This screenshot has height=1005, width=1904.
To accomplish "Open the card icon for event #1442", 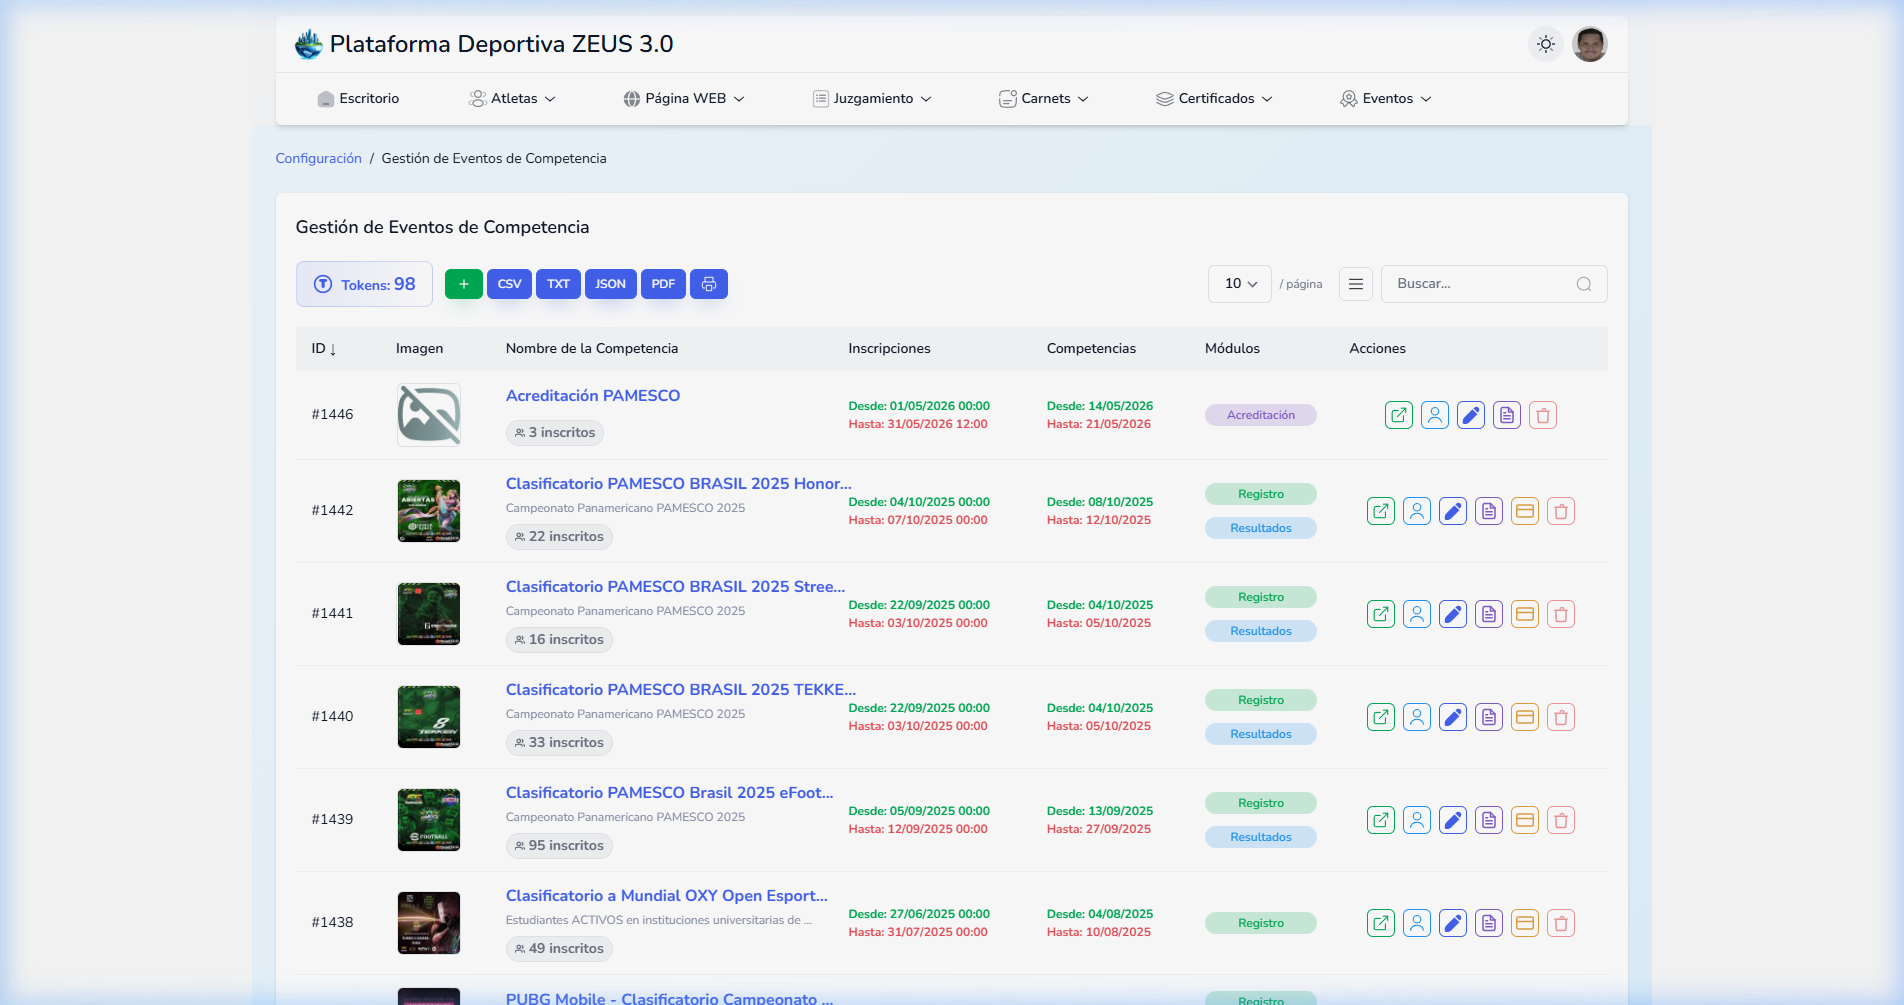I will click(1525, 511).
